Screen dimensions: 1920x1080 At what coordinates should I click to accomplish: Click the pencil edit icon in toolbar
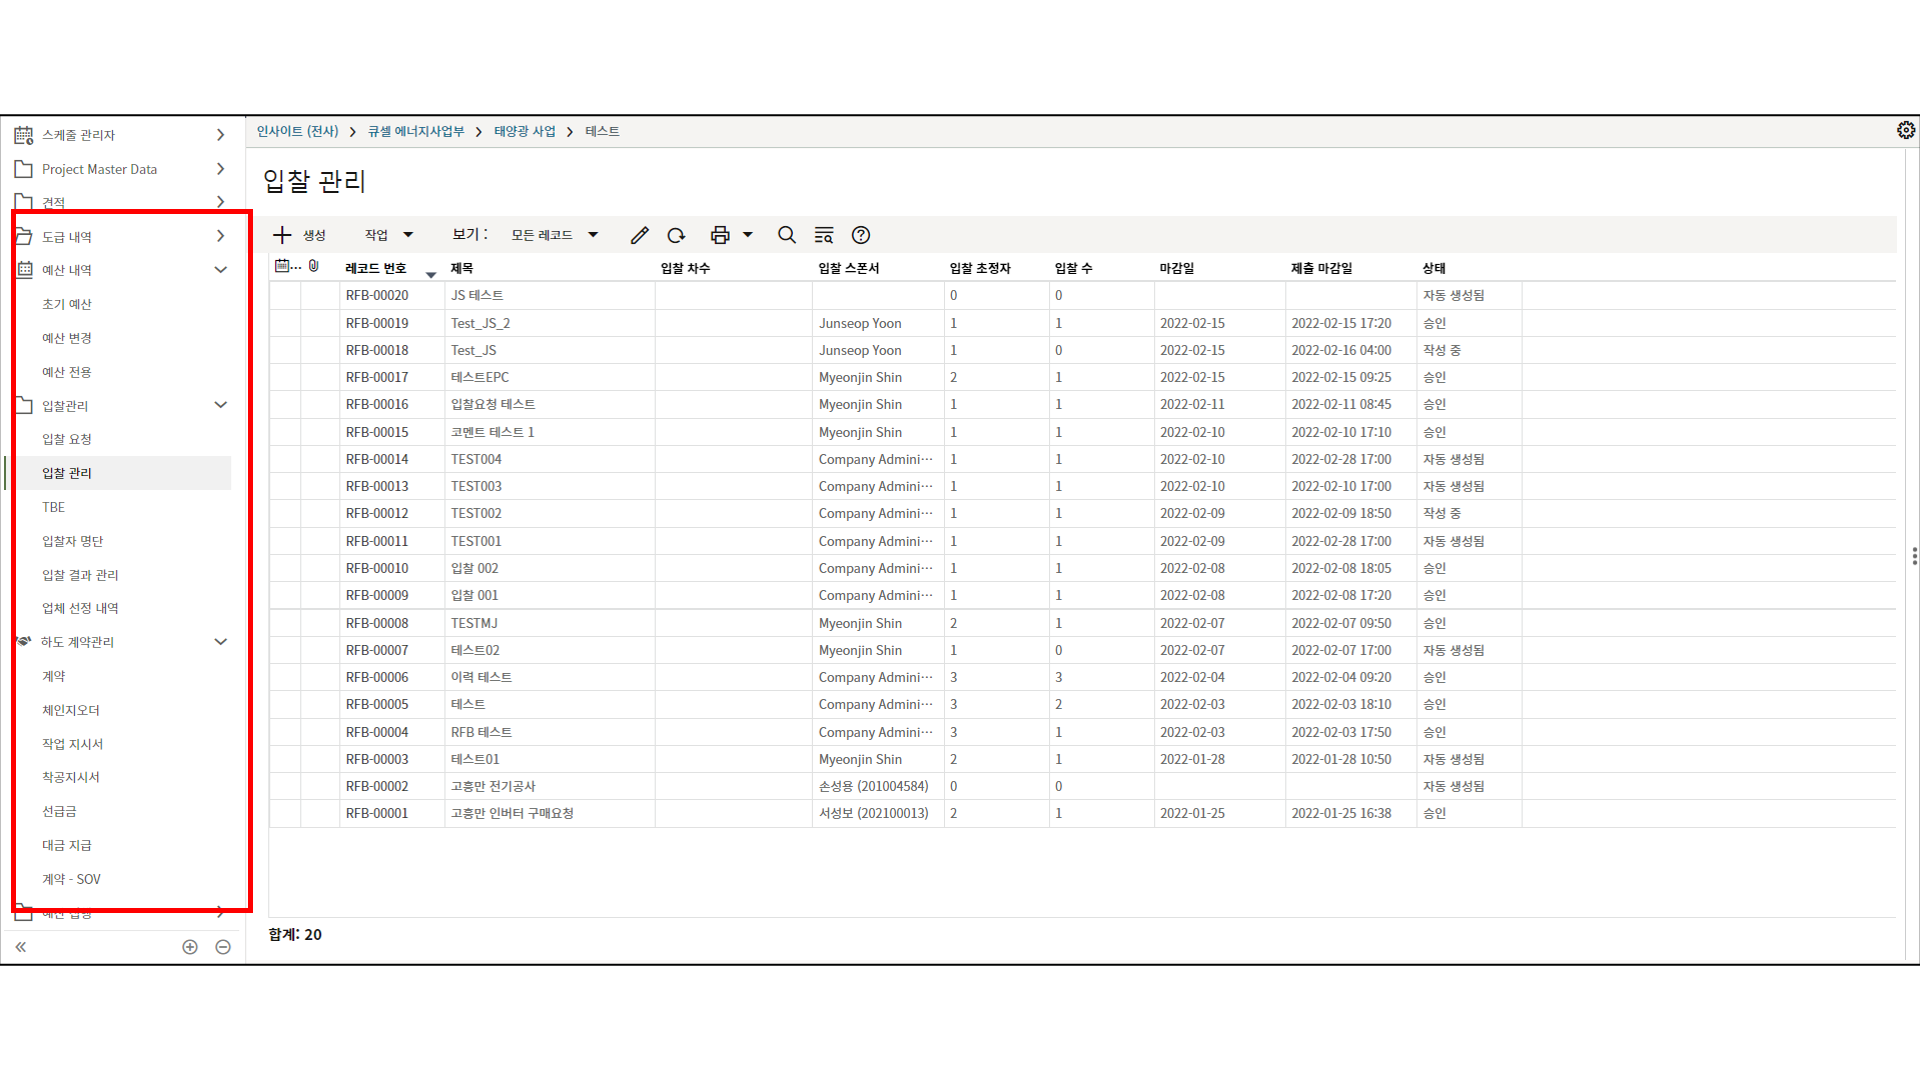coord(640,235)
